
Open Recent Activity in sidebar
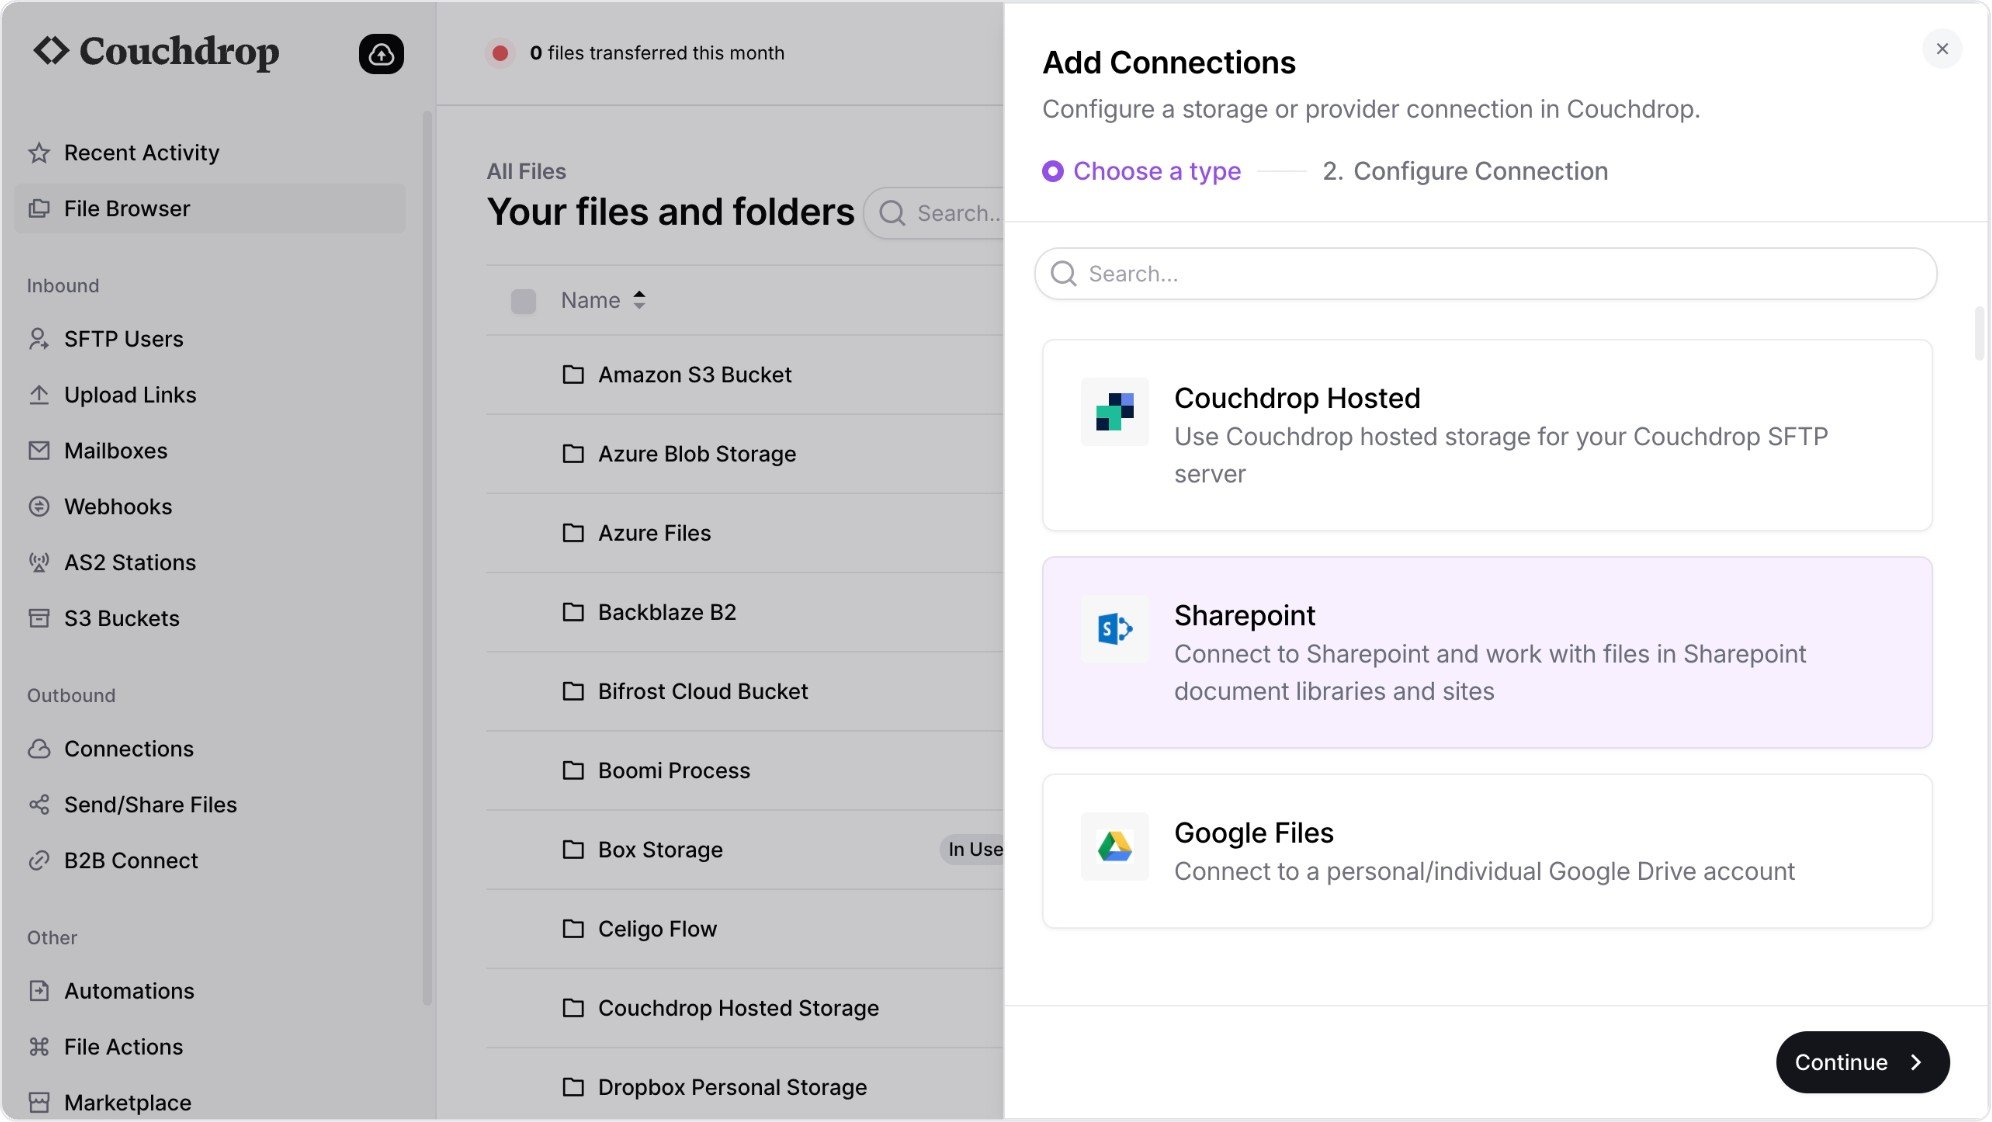(141, 153)
